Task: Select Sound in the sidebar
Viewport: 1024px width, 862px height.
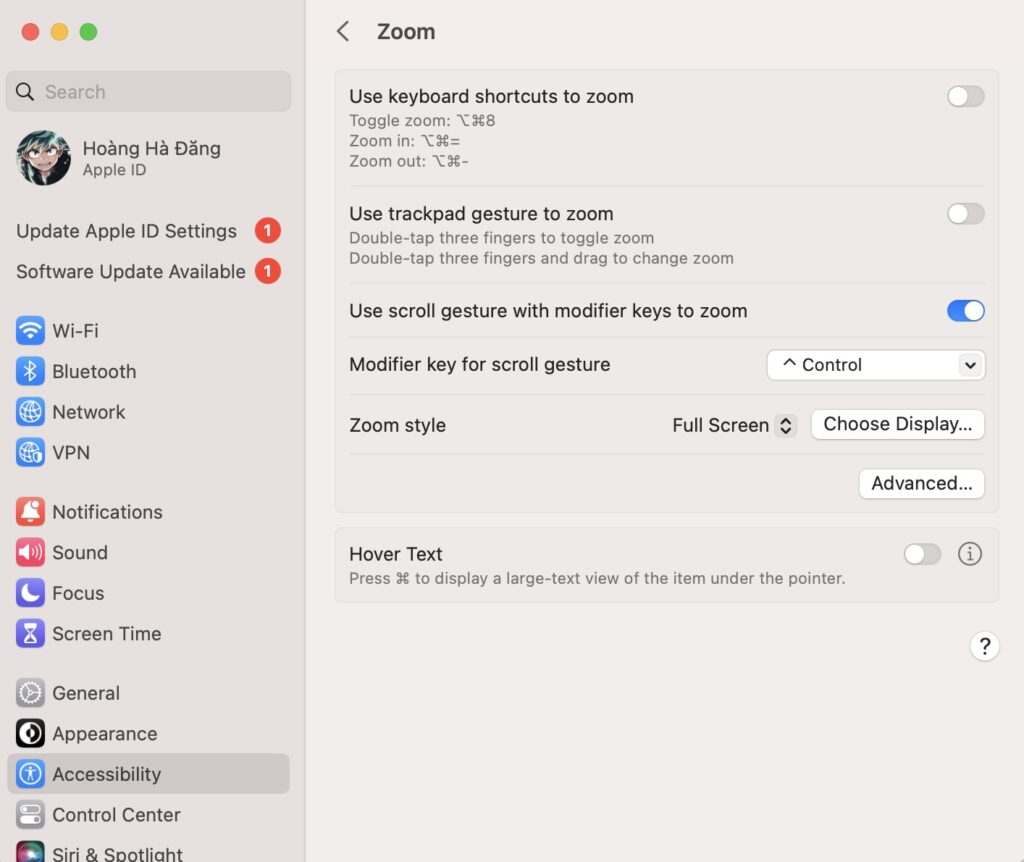Action: pos(148,552)
